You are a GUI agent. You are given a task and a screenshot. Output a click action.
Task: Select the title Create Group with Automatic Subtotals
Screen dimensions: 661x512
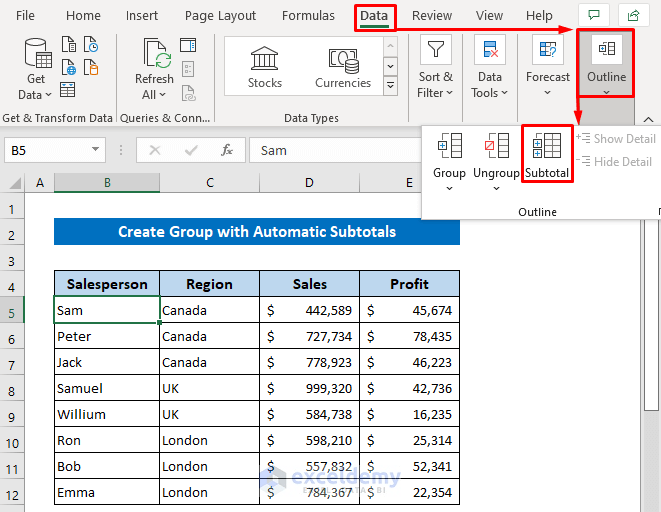pos(257,231)
